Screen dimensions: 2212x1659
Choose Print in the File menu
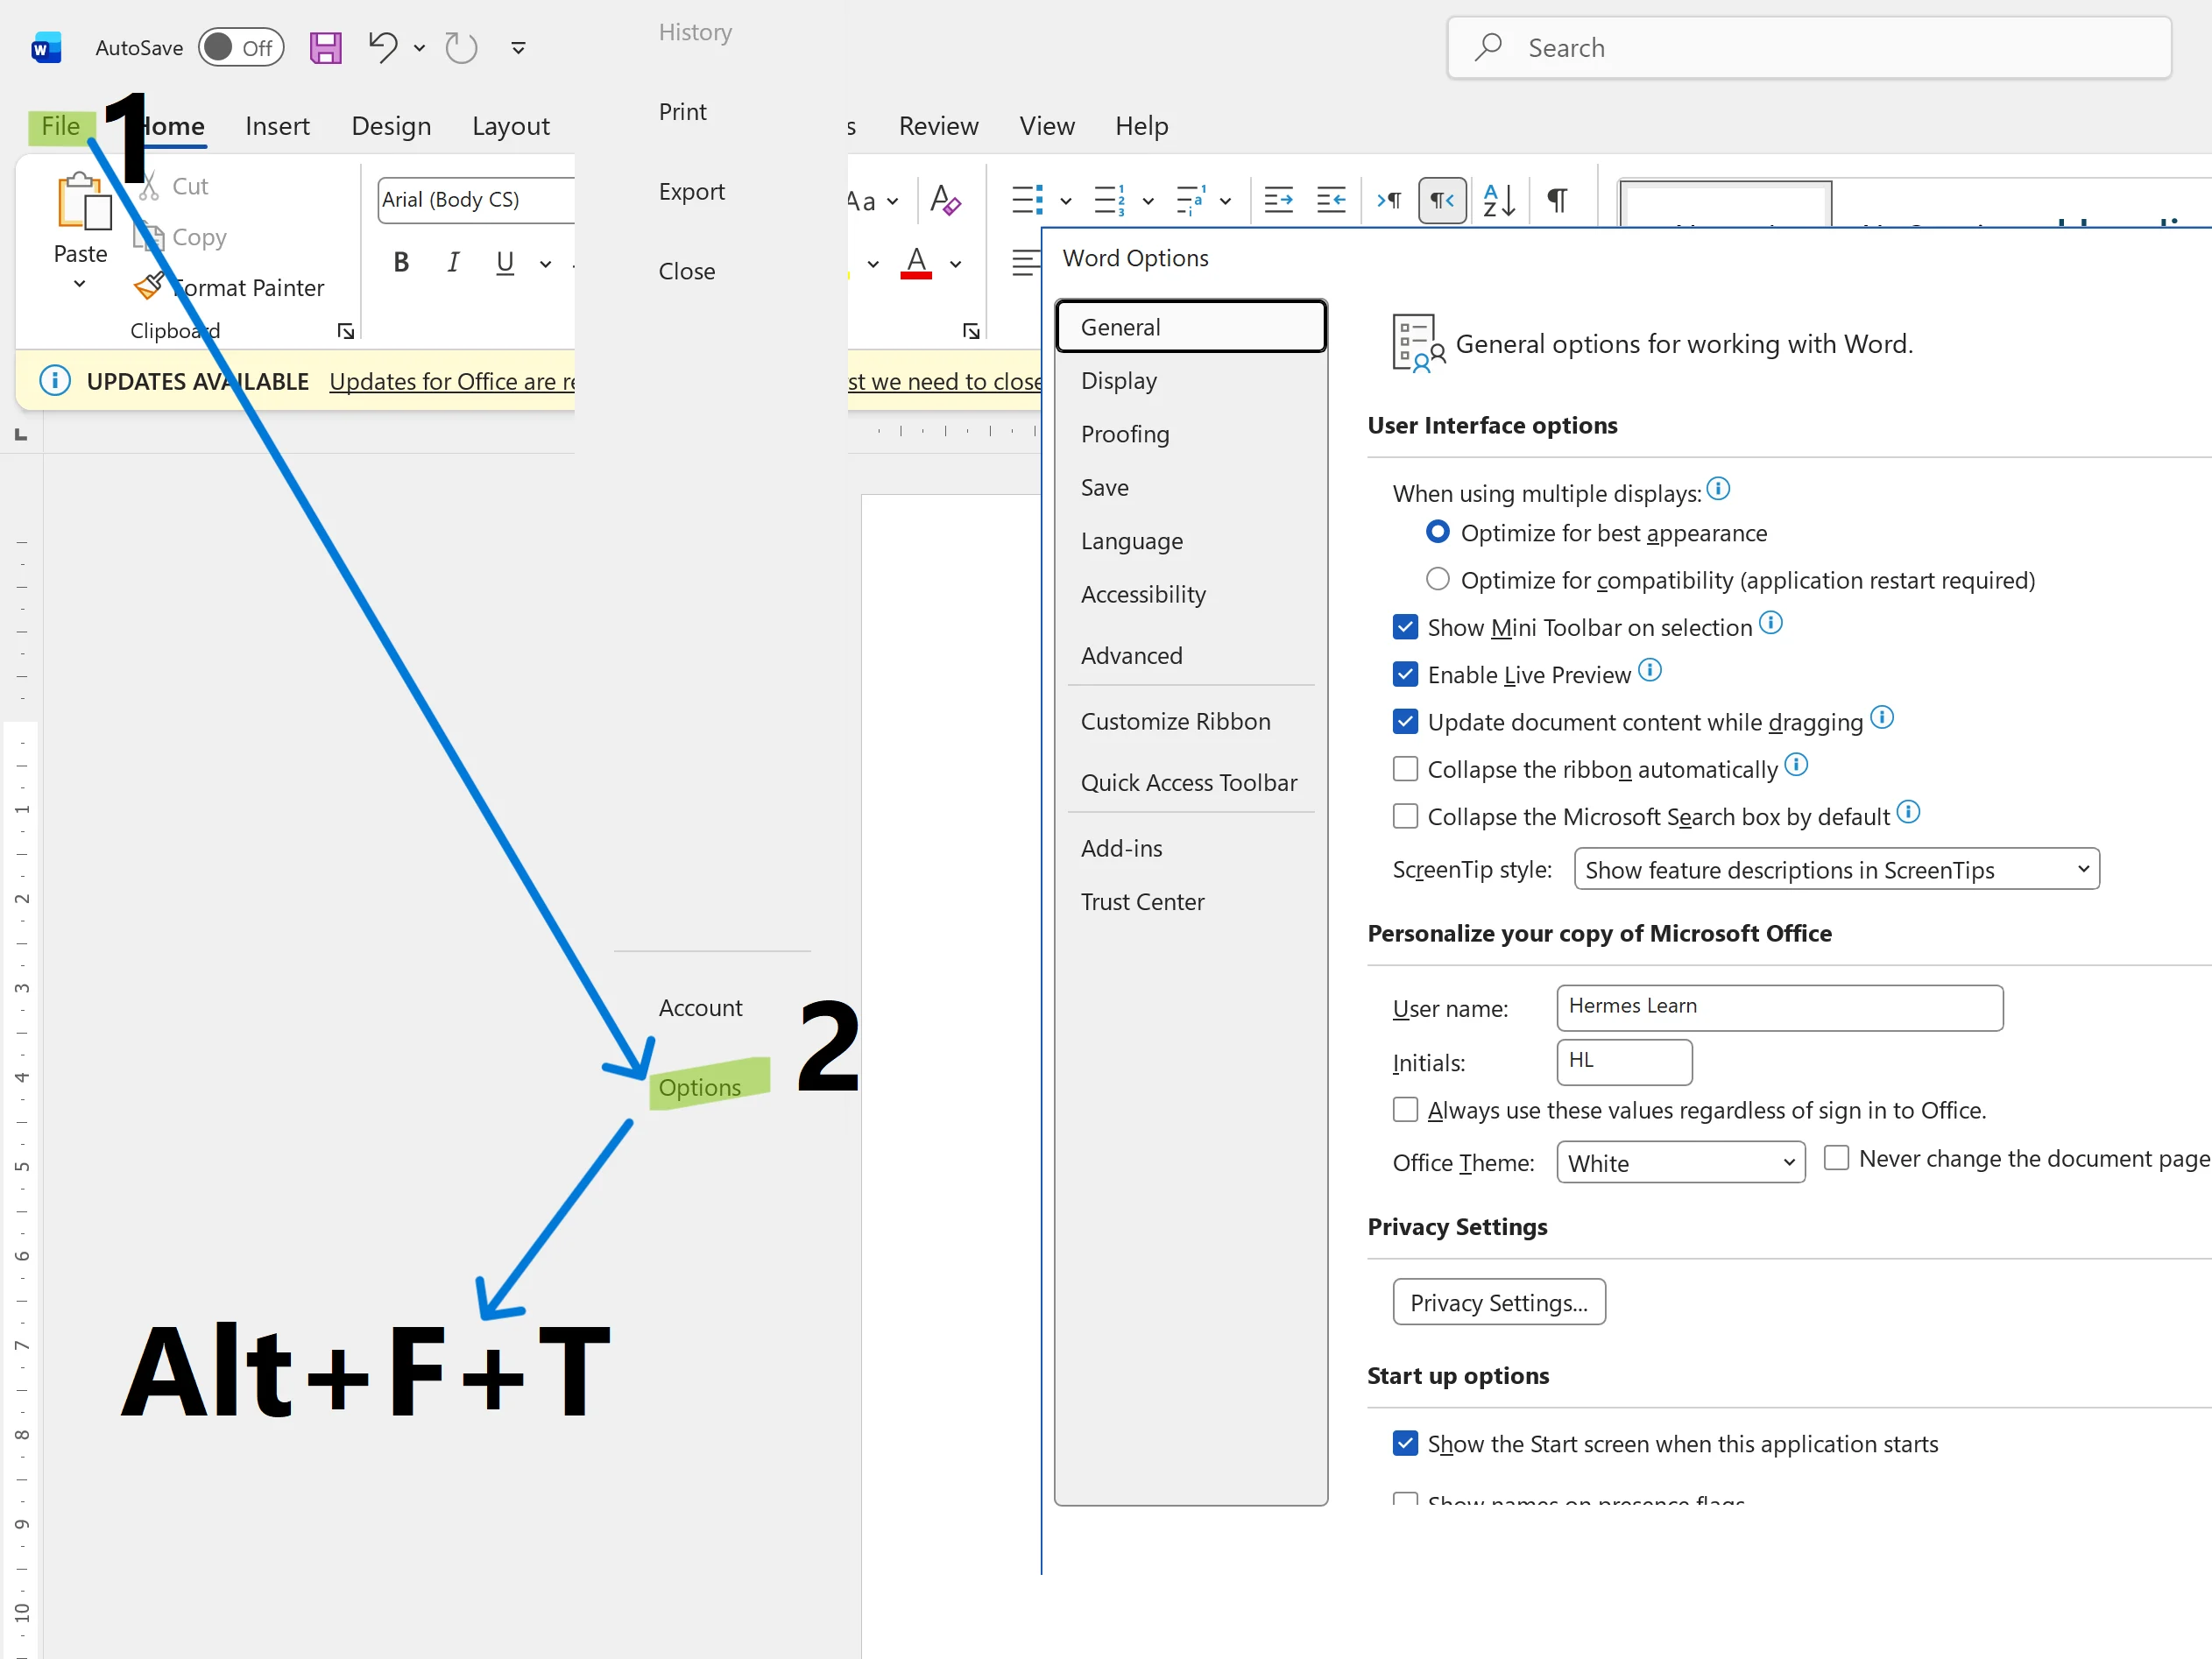683,112
